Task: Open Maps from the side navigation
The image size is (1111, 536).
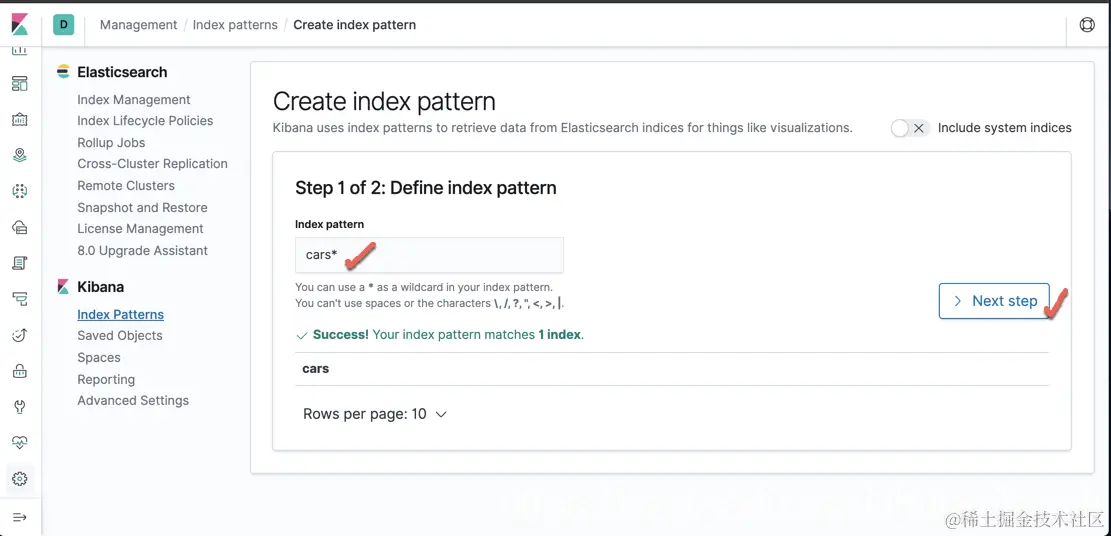Action: (x=20, y=155)
